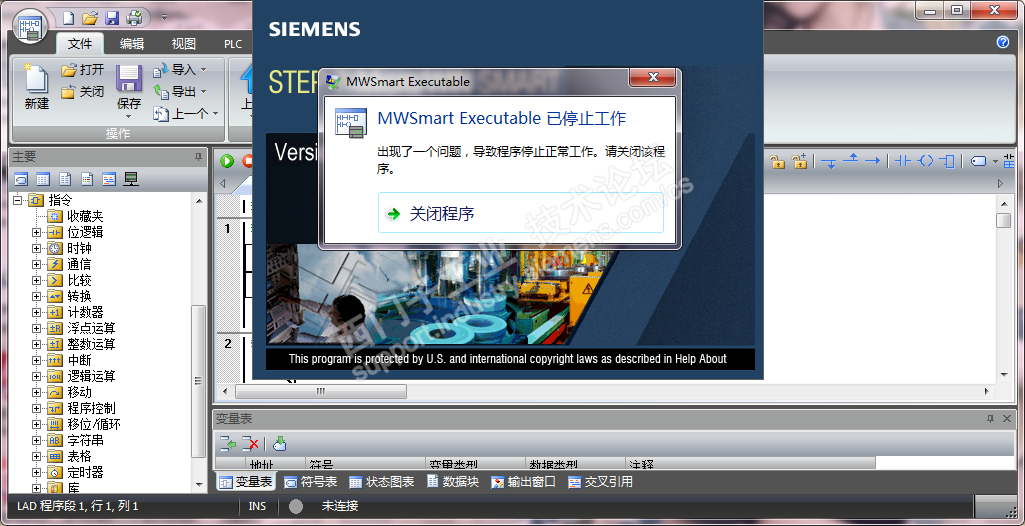Select 整数运算 instruction folder
This screenshot has width=1025, height=526.
point(92,344)
